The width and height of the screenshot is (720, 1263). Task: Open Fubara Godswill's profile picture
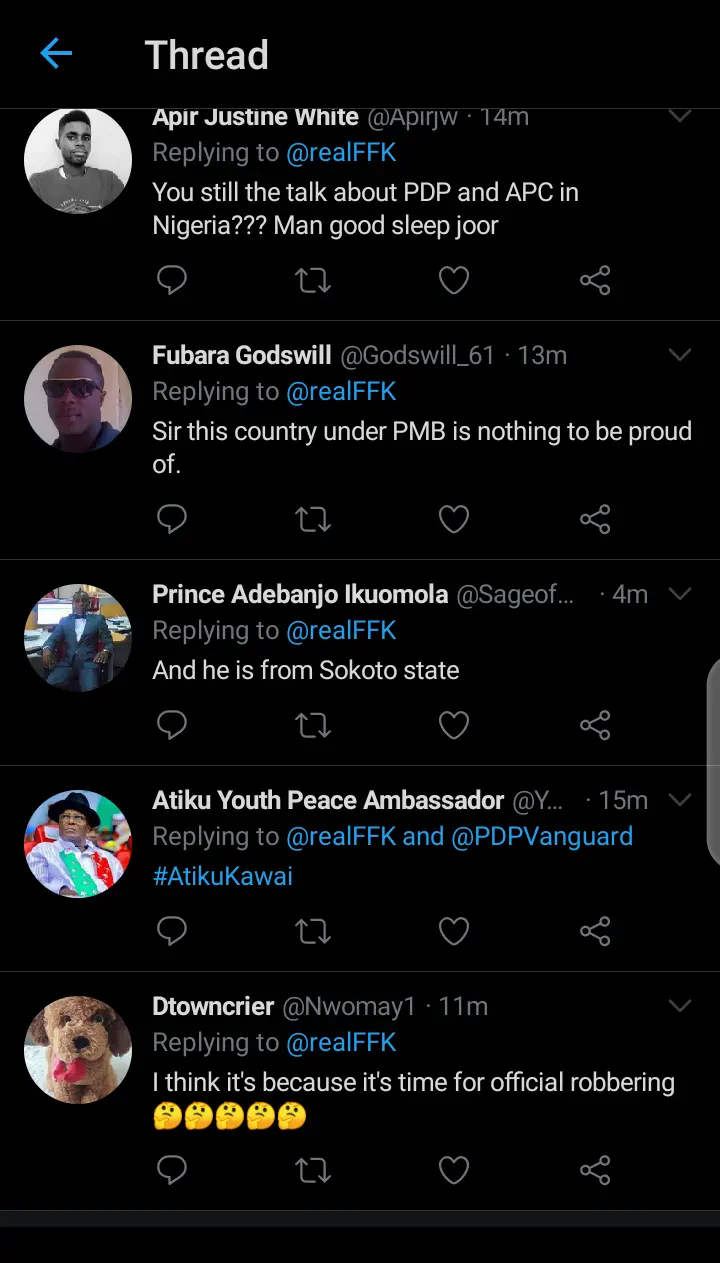click(78, 399)
